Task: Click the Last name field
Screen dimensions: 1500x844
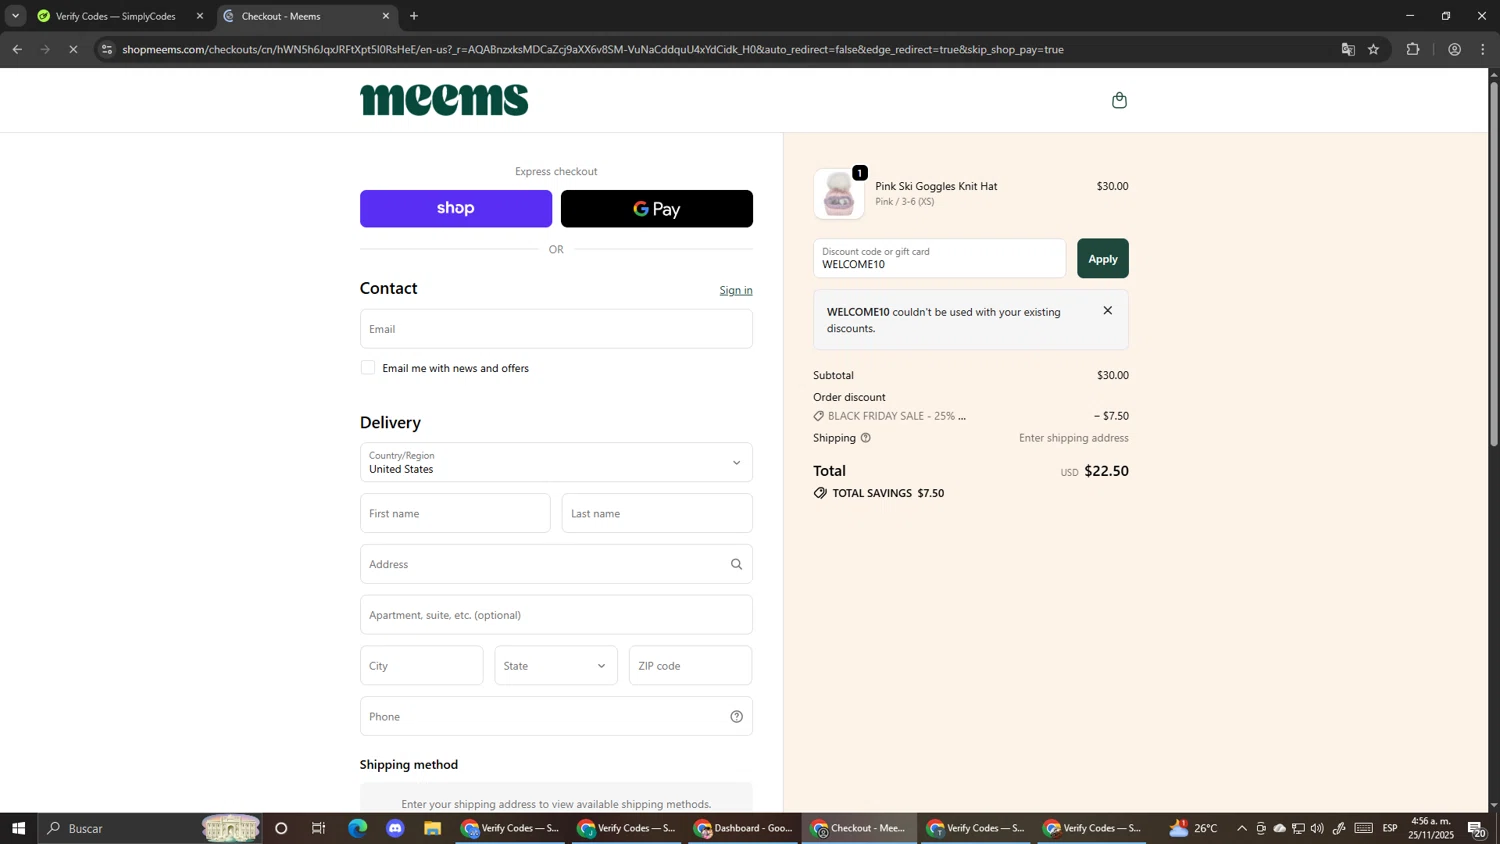Action: (657, 514)
